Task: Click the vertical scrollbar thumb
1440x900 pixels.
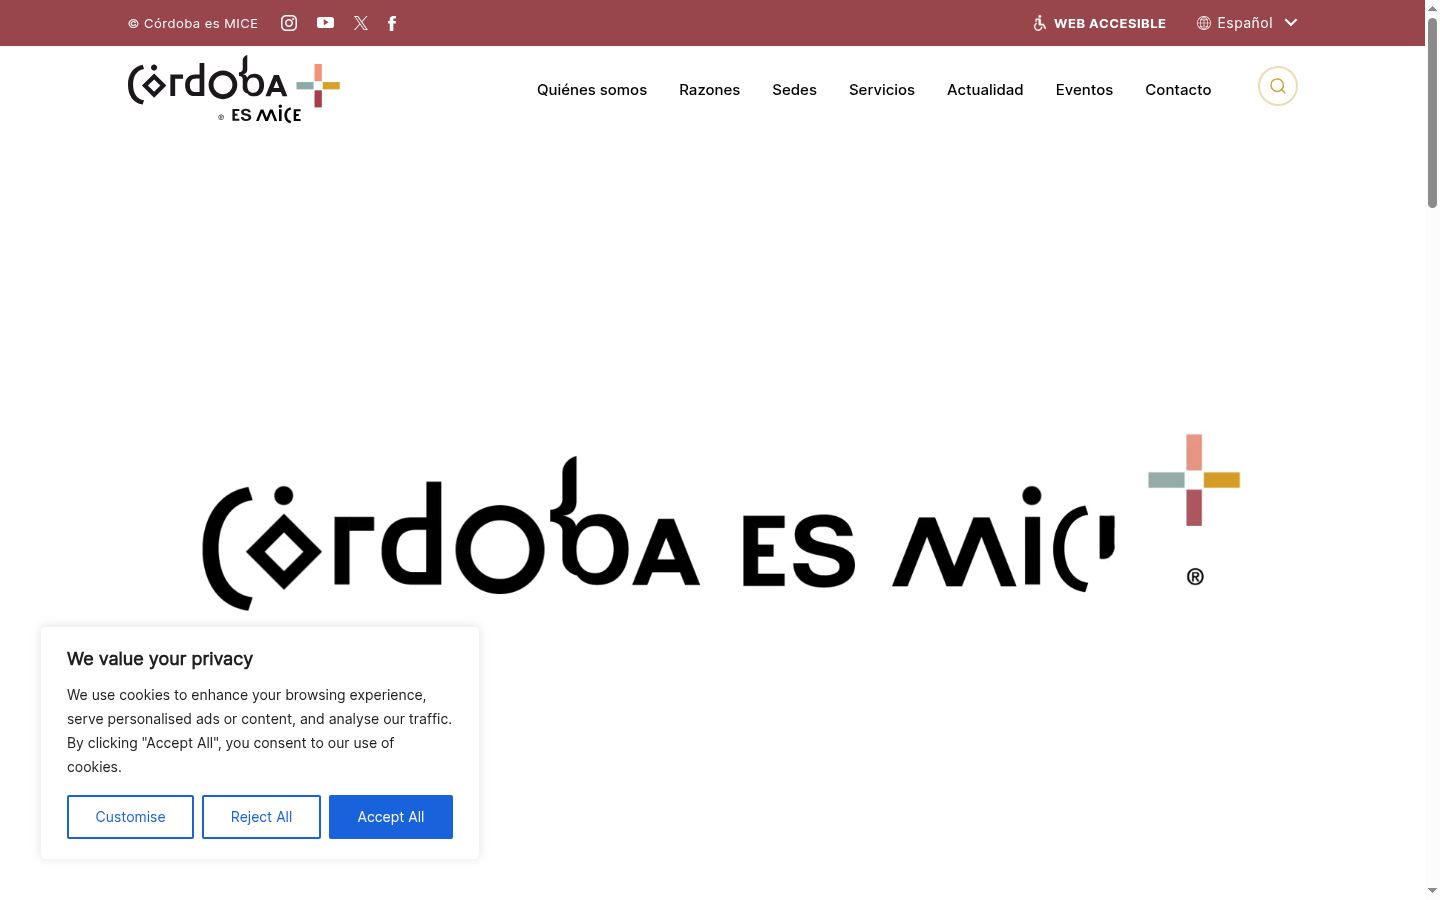Action: (1432, 113)
